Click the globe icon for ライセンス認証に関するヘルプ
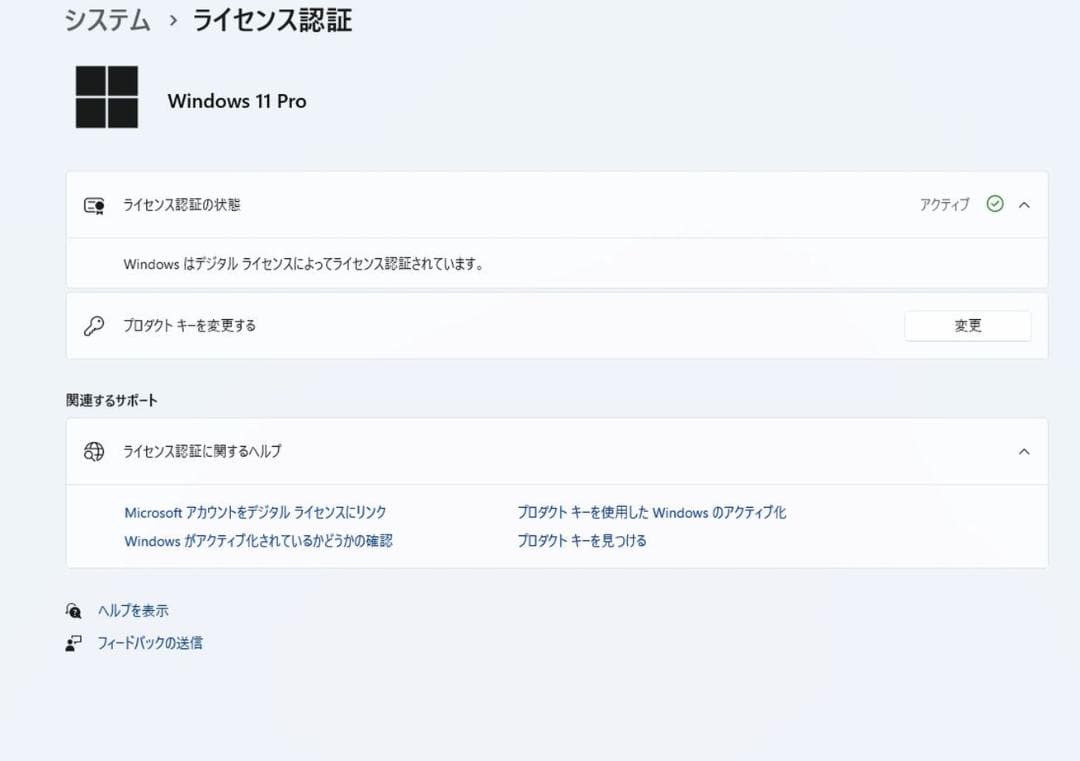The height and width of the screenshot is (761, 1080). (93, 451)
